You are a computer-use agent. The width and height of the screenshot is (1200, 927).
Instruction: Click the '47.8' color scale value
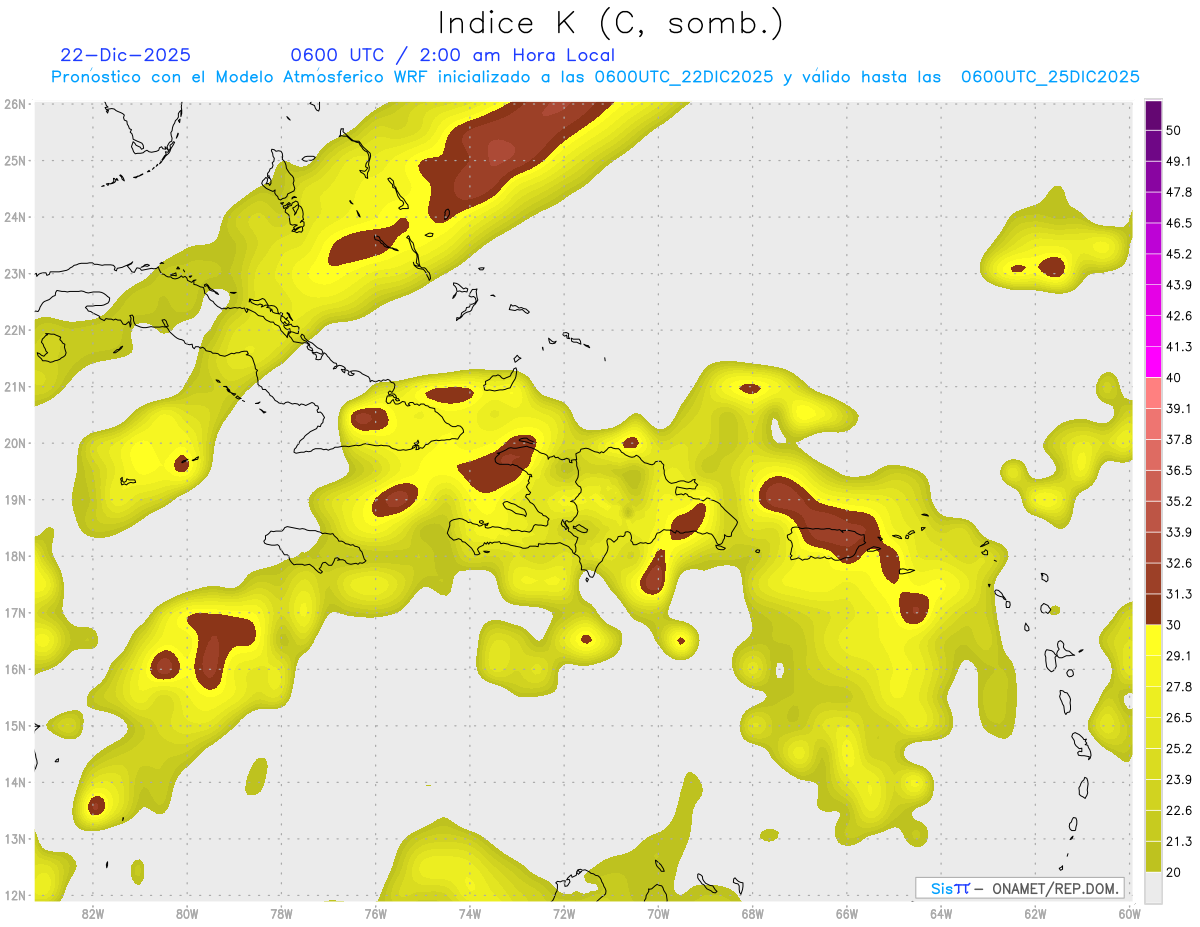(1179, 192)
